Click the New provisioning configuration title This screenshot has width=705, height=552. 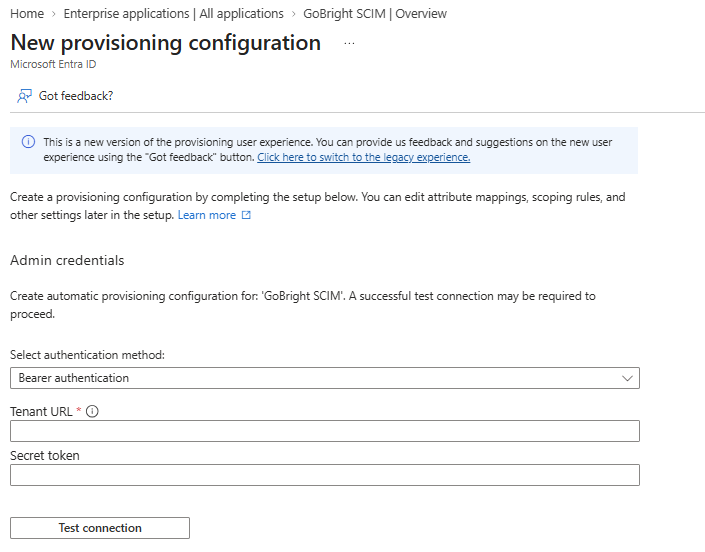pyautogui.click(x=165, y=43)
